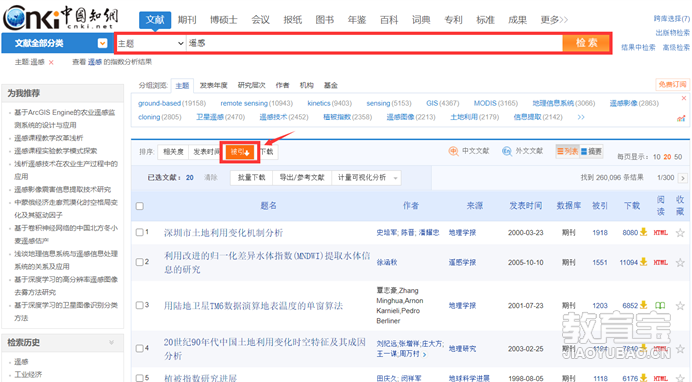Open 高级检索 link
This screenshot has height=382, width=692.
tap(676, 47)
